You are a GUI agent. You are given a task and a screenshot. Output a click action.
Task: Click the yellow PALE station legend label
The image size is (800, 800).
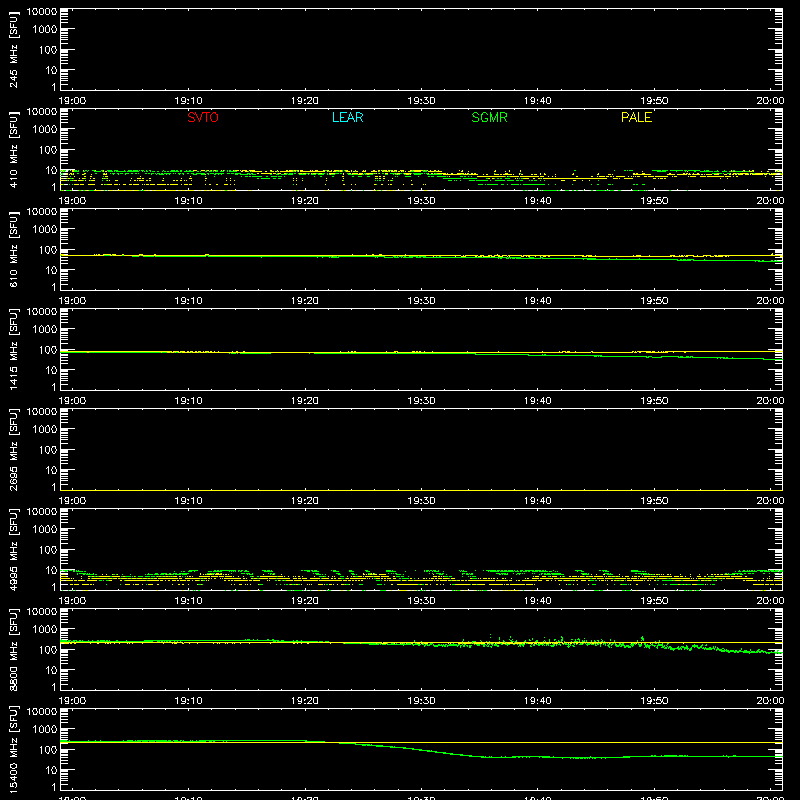click(636, 117)
